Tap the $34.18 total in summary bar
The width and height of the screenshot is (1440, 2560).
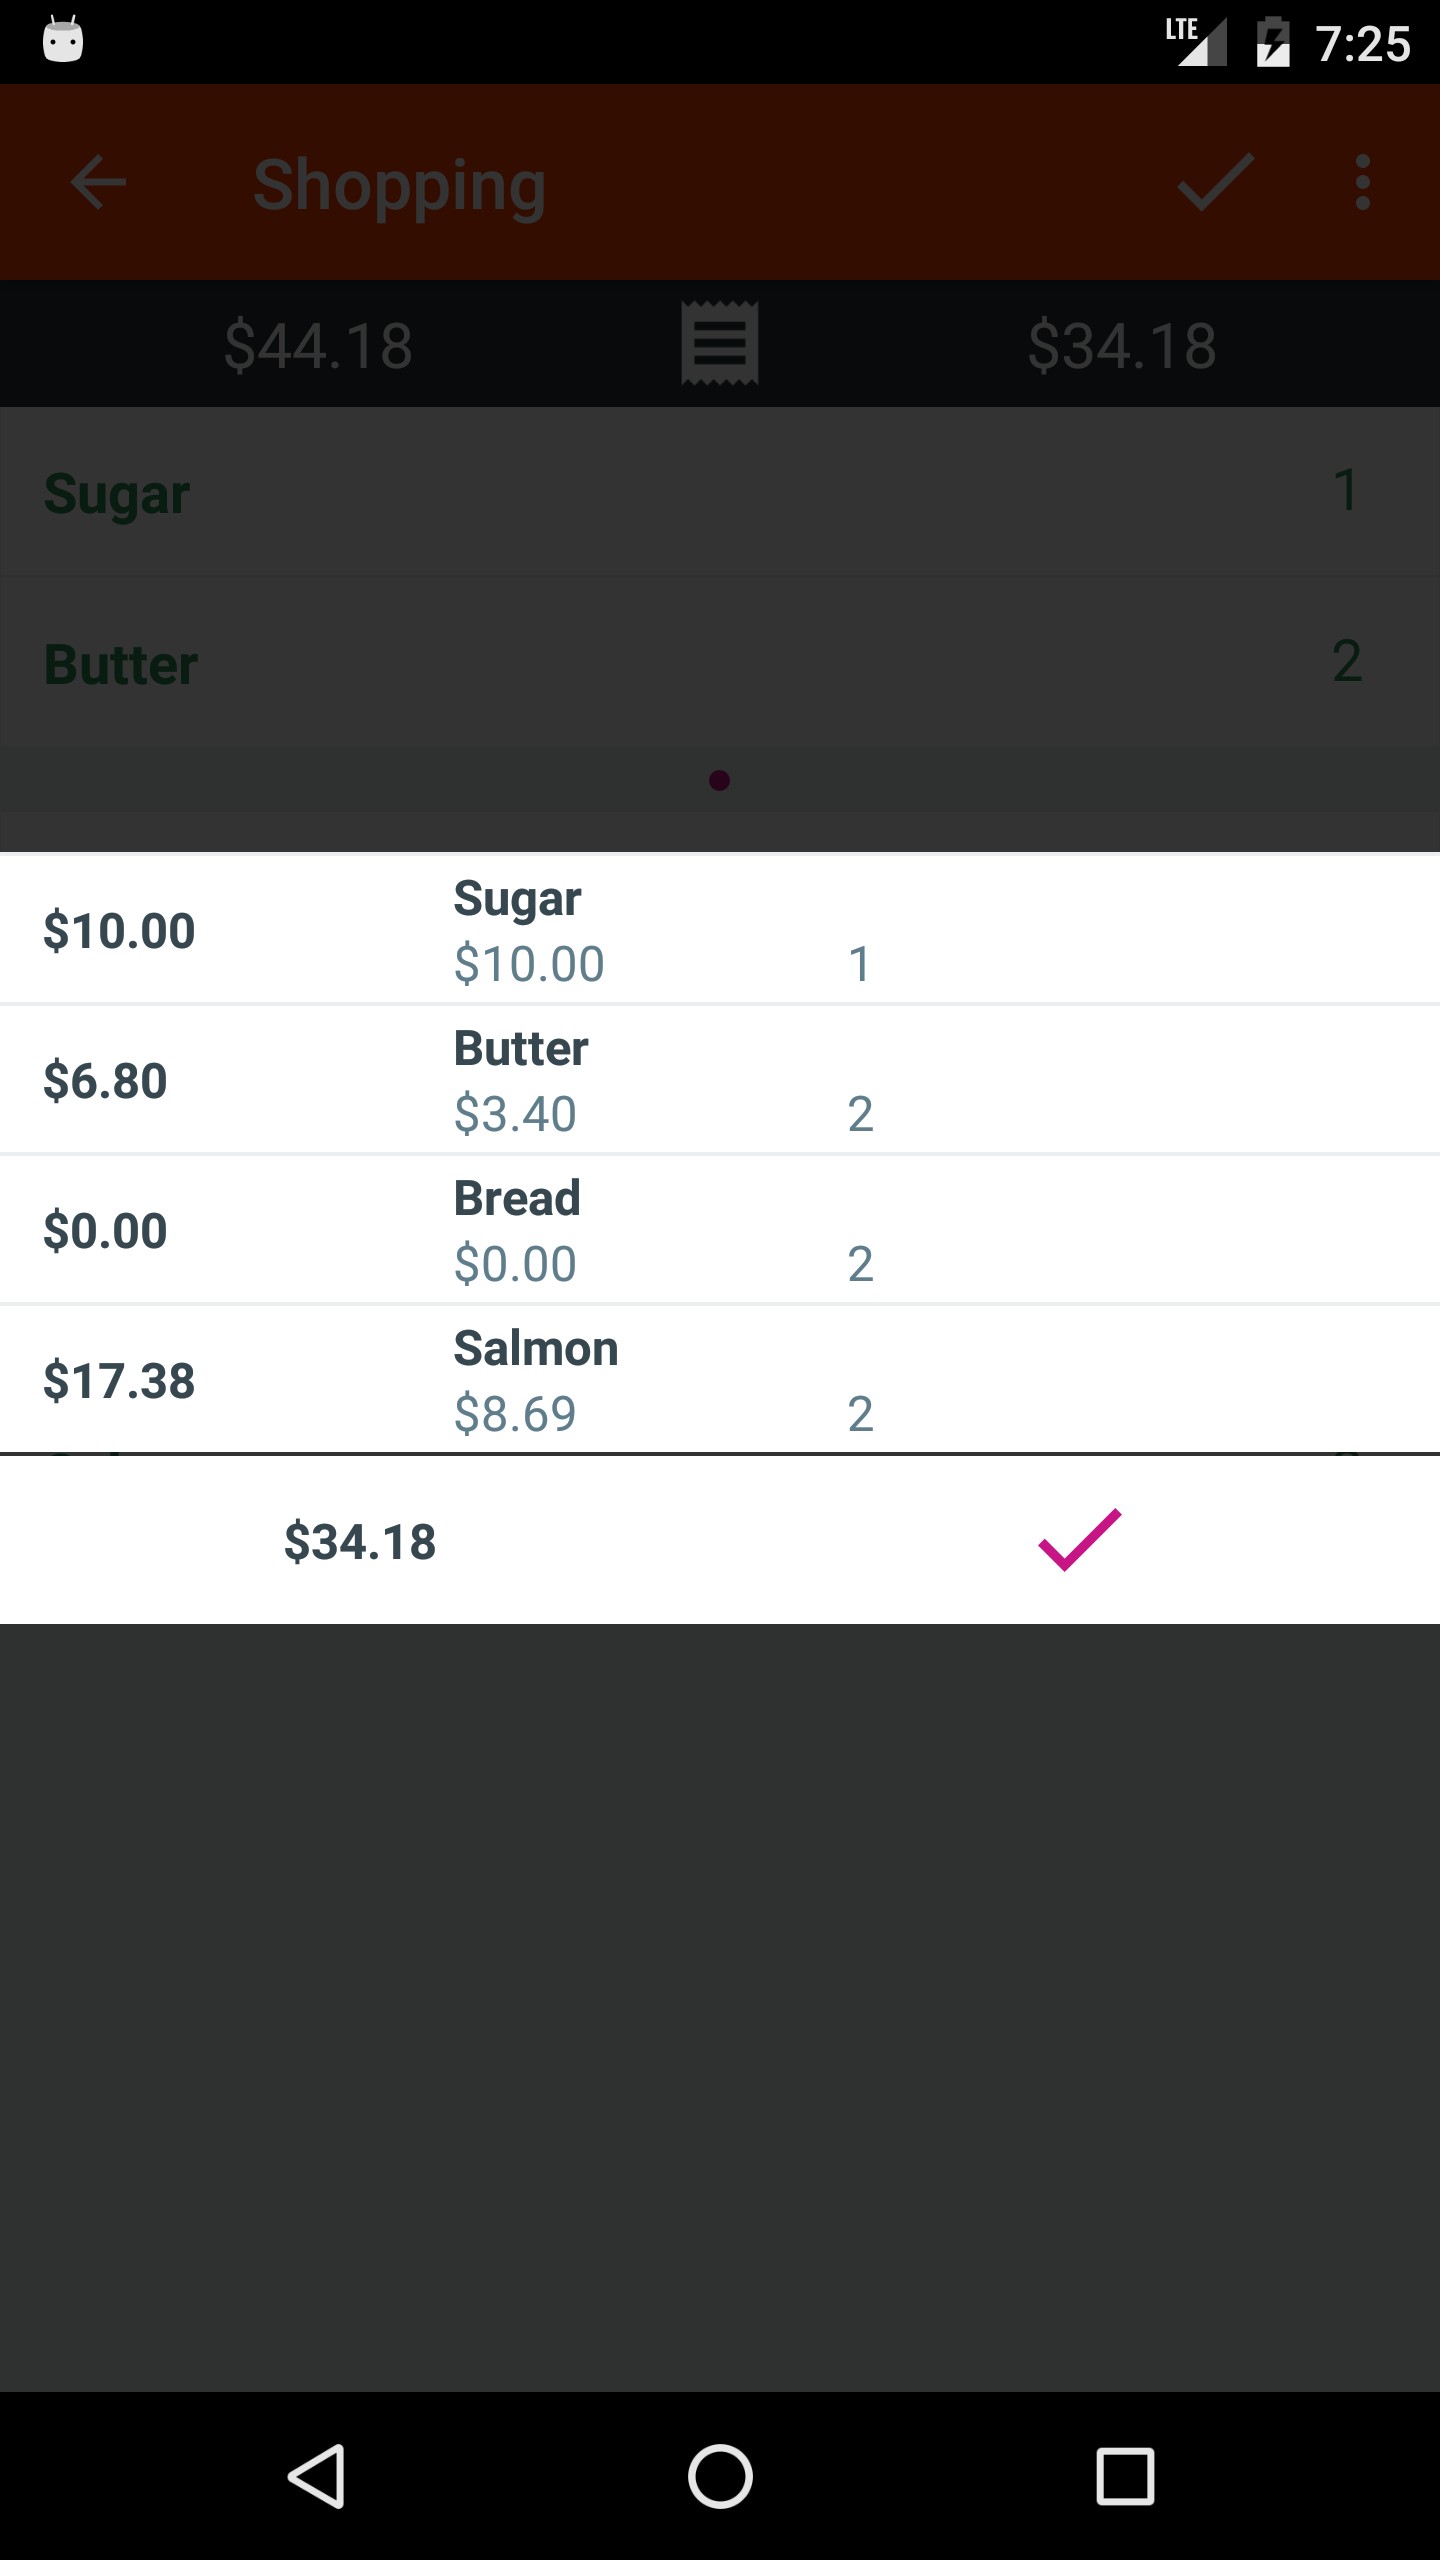pos(1121,345)
